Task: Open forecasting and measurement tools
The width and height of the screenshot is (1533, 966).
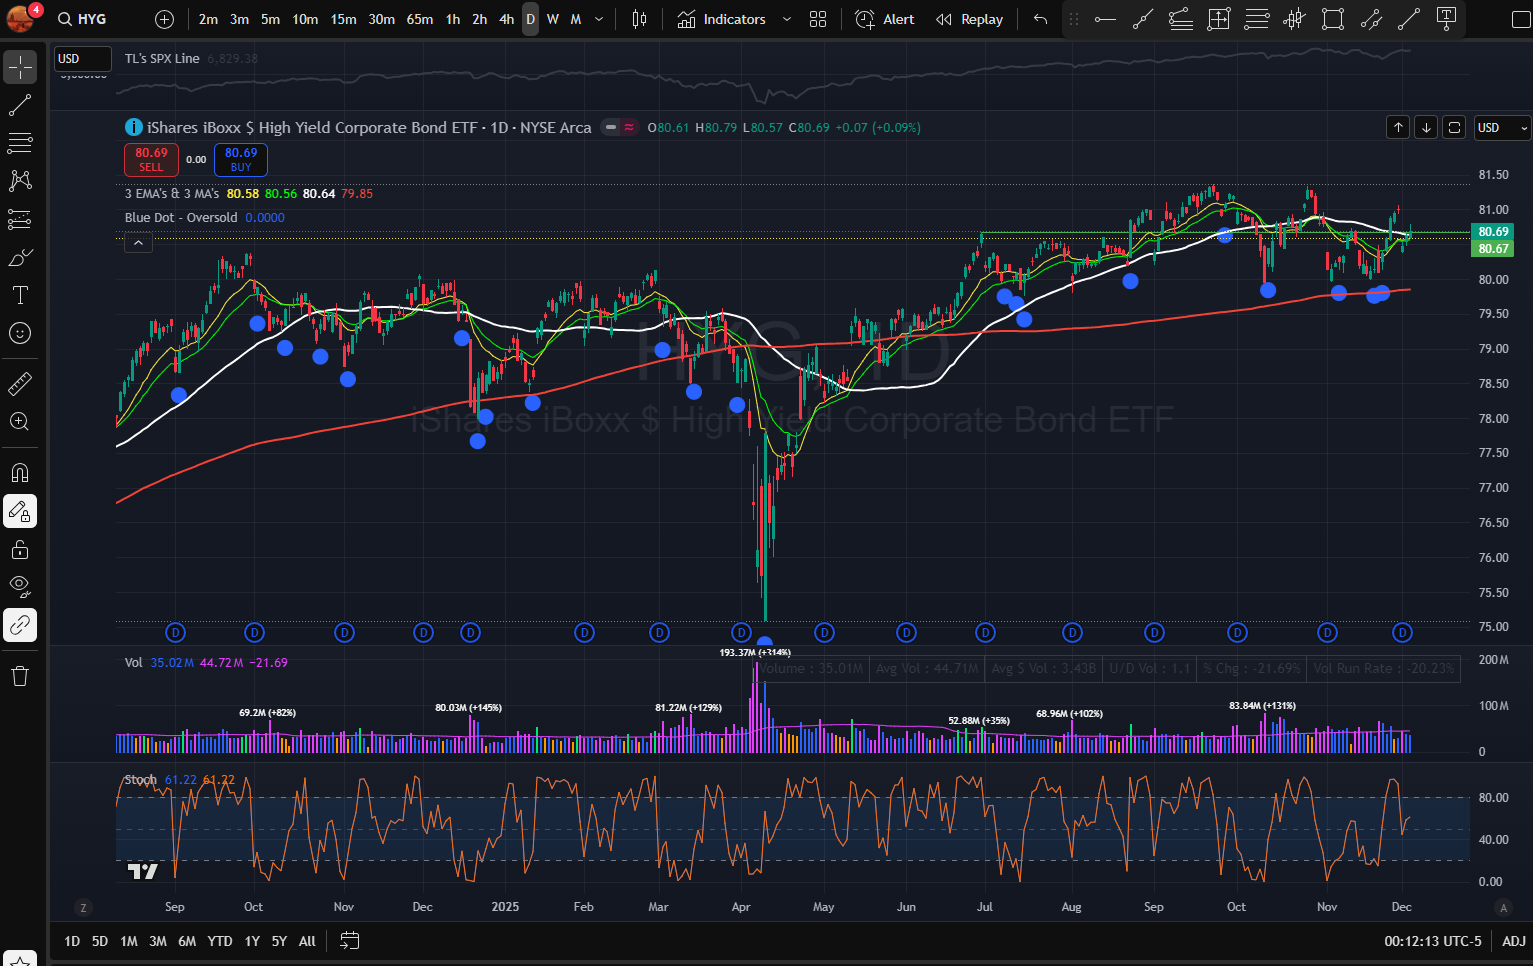Action: click(20, 219)
